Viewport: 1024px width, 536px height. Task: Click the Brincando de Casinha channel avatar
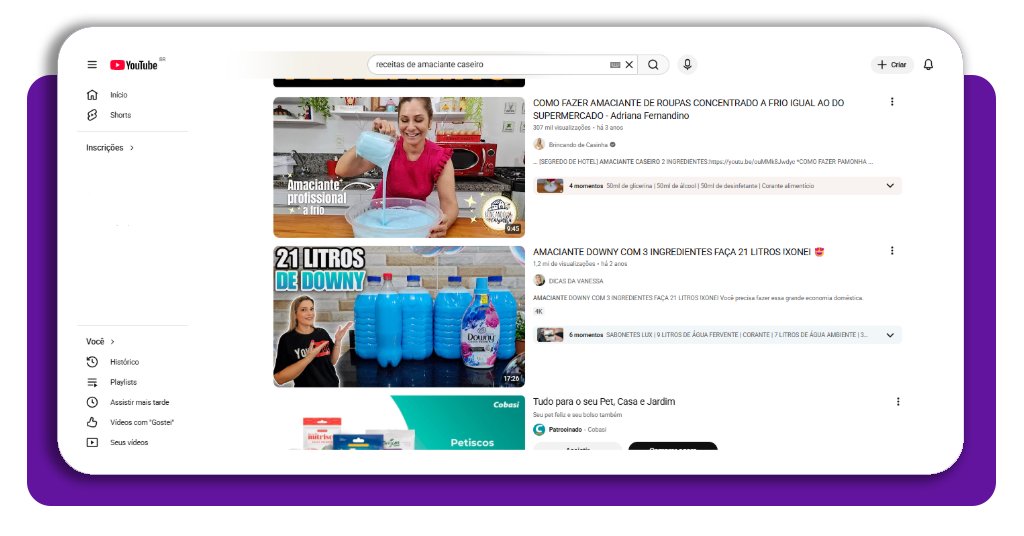coord(539,144)
